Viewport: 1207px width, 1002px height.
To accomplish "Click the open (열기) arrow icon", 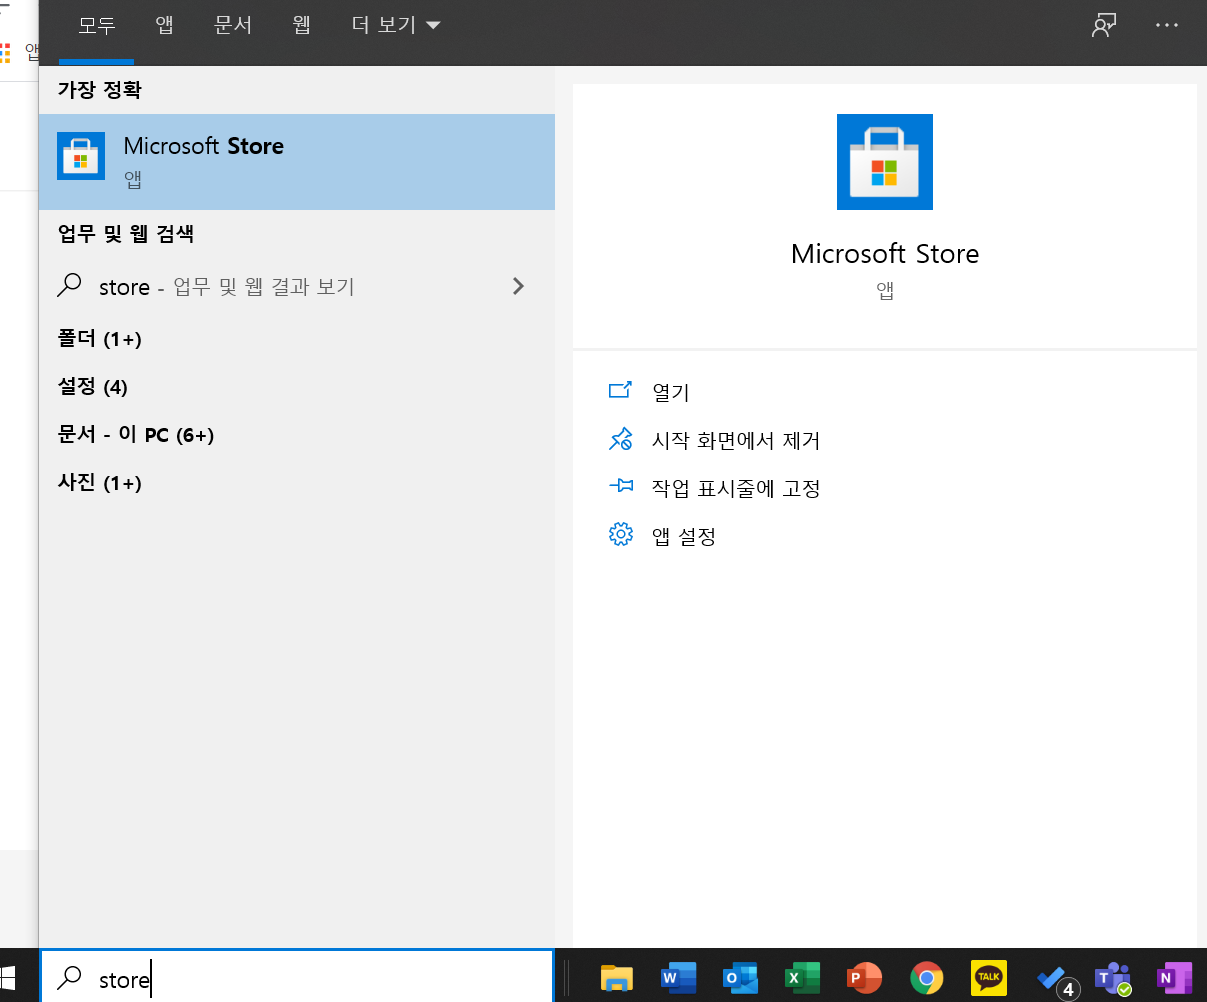I will coord(621,391).
